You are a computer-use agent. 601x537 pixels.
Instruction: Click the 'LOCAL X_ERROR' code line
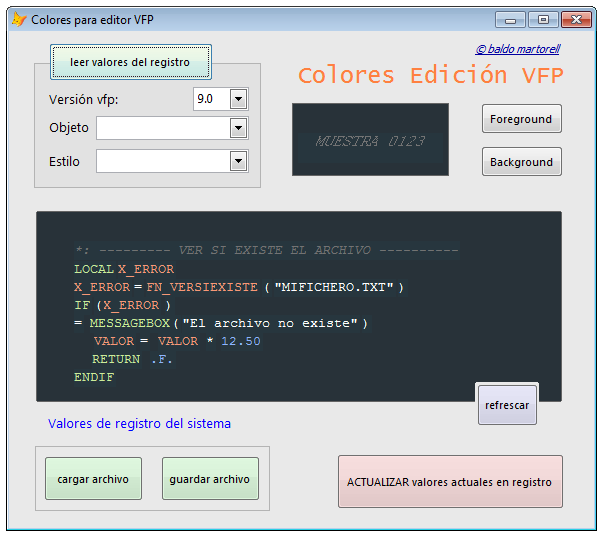pos(124,269)
